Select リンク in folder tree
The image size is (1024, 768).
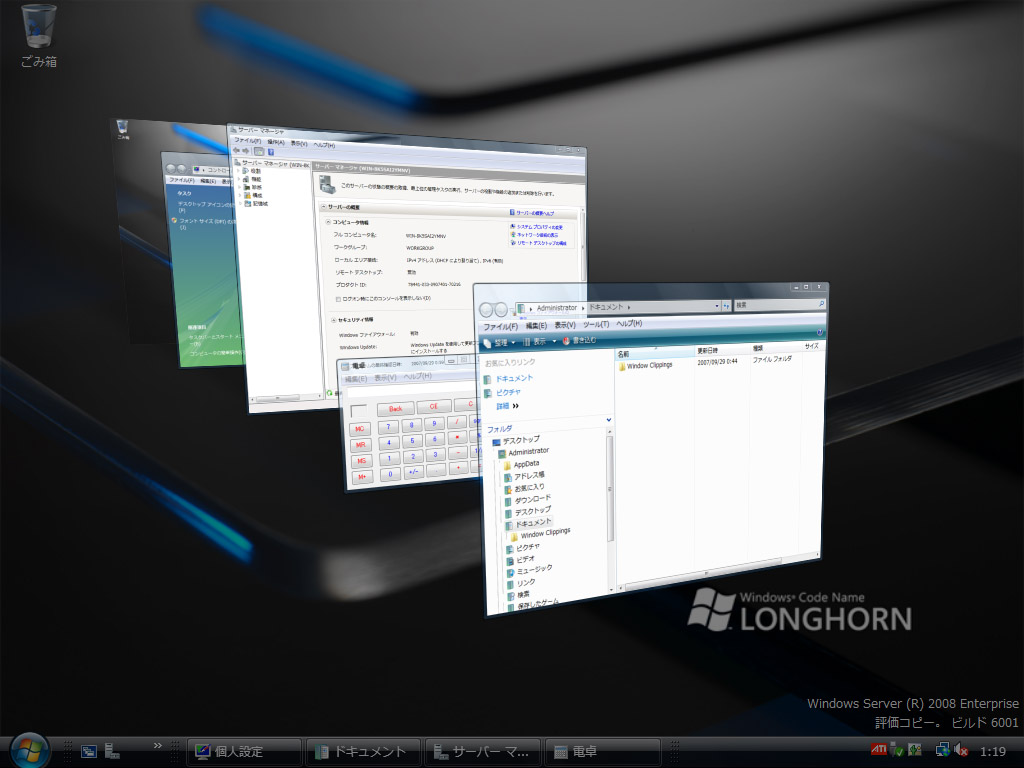pos(522,583)
